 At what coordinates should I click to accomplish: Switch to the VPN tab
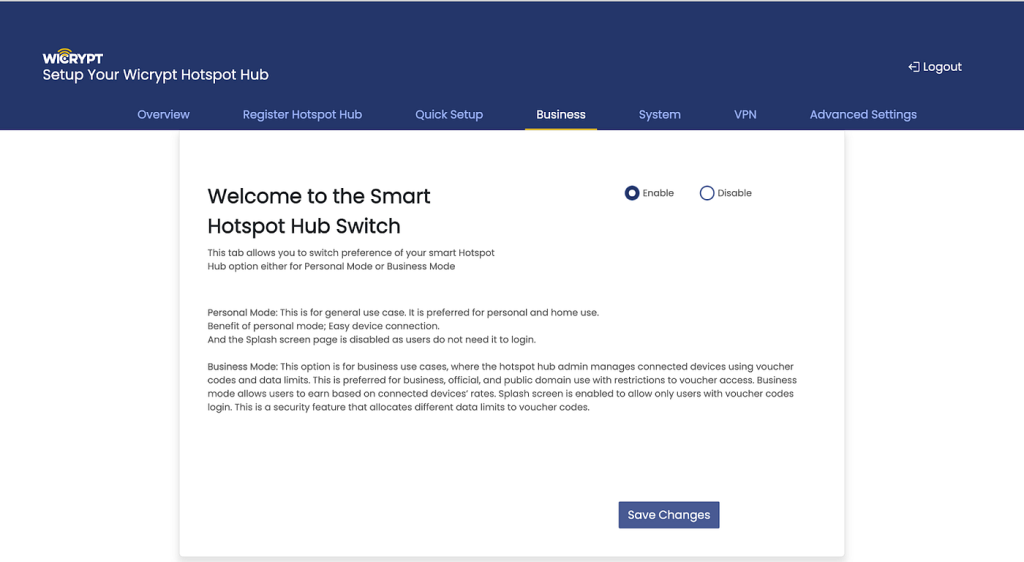click(x=745, y=114)
